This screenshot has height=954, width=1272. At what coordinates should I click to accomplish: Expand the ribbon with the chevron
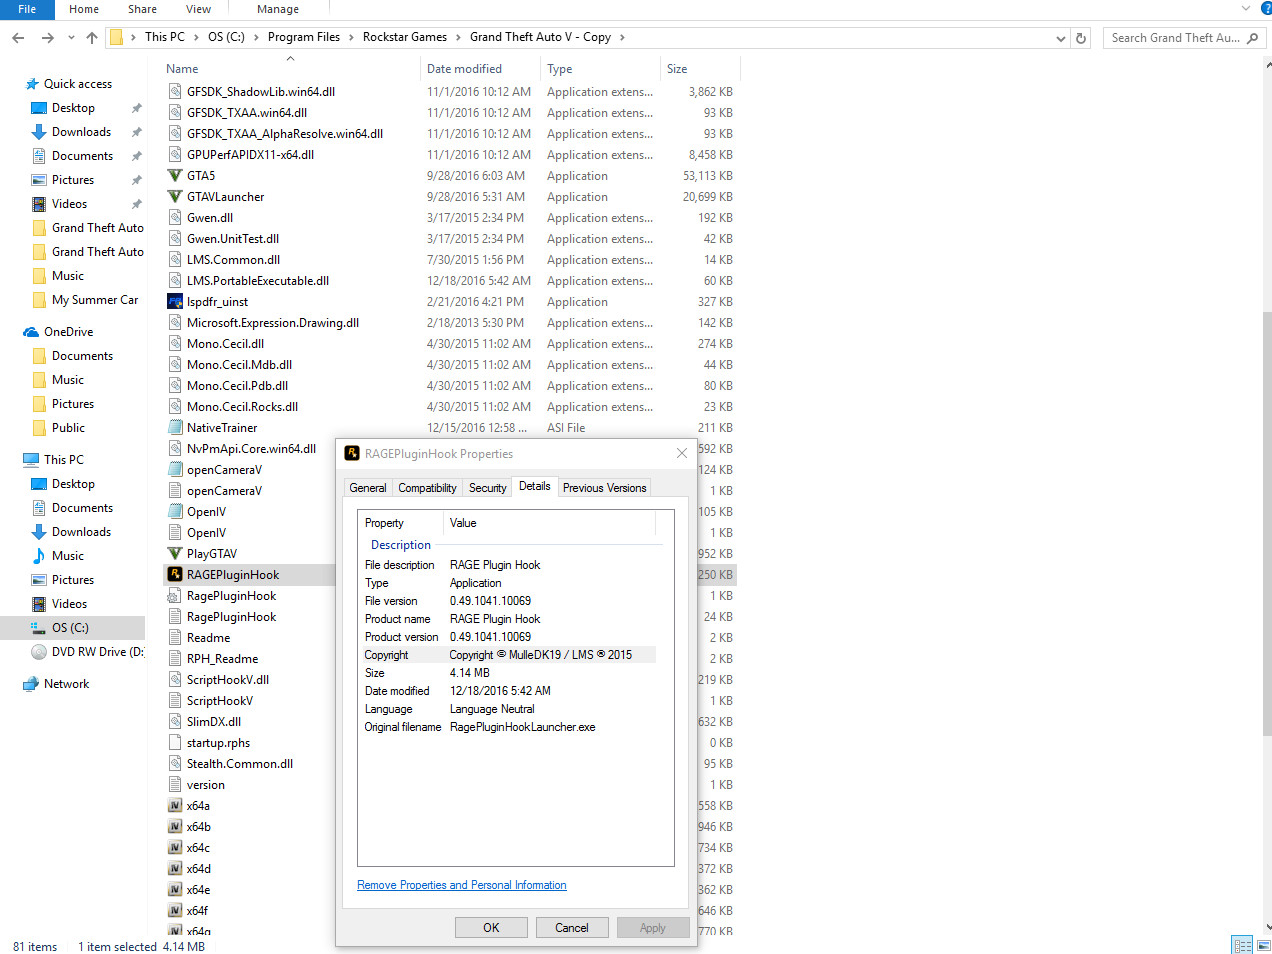[1246, 8]
